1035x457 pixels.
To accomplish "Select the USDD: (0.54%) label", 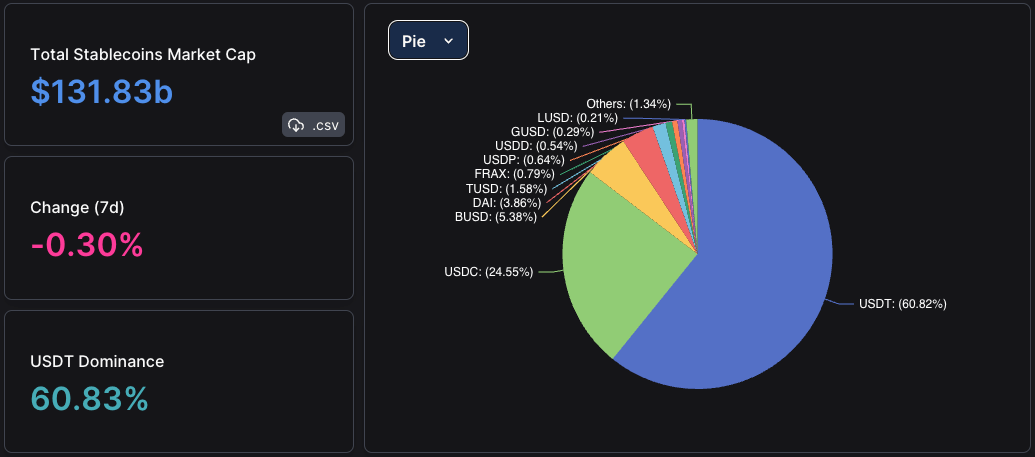I will pyautogui.click(x=536, y=146).
